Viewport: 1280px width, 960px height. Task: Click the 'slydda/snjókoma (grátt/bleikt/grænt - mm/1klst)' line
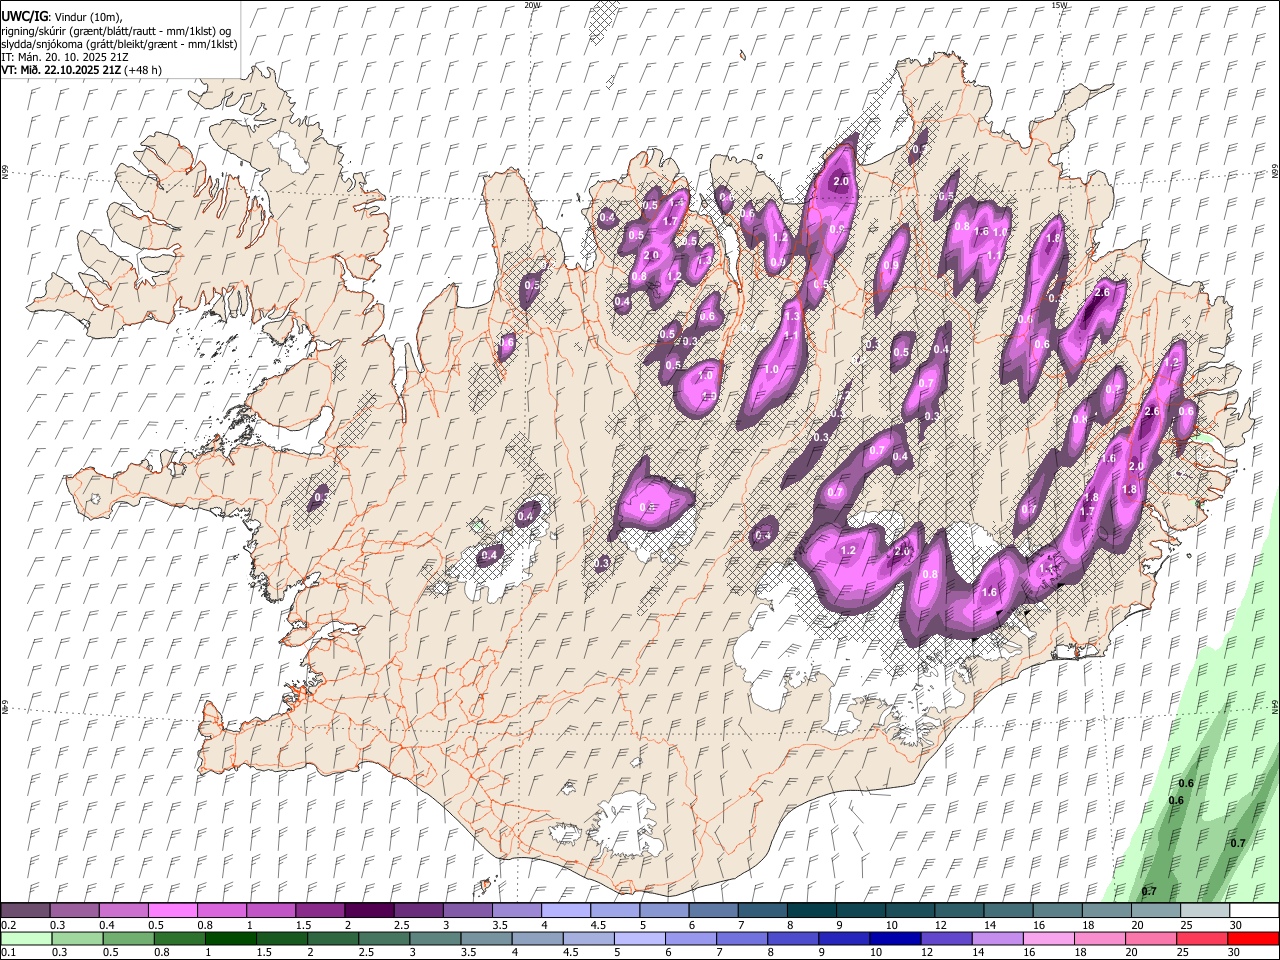click(119, 44)
